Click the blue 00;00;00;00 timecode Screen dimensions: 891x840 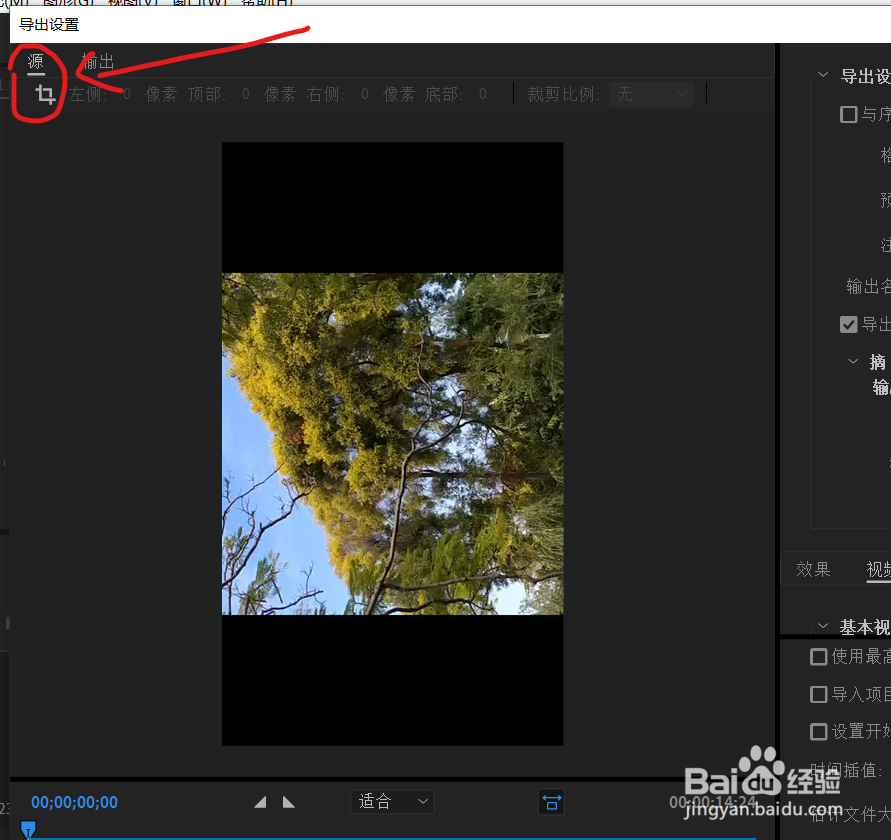(74, 802)
